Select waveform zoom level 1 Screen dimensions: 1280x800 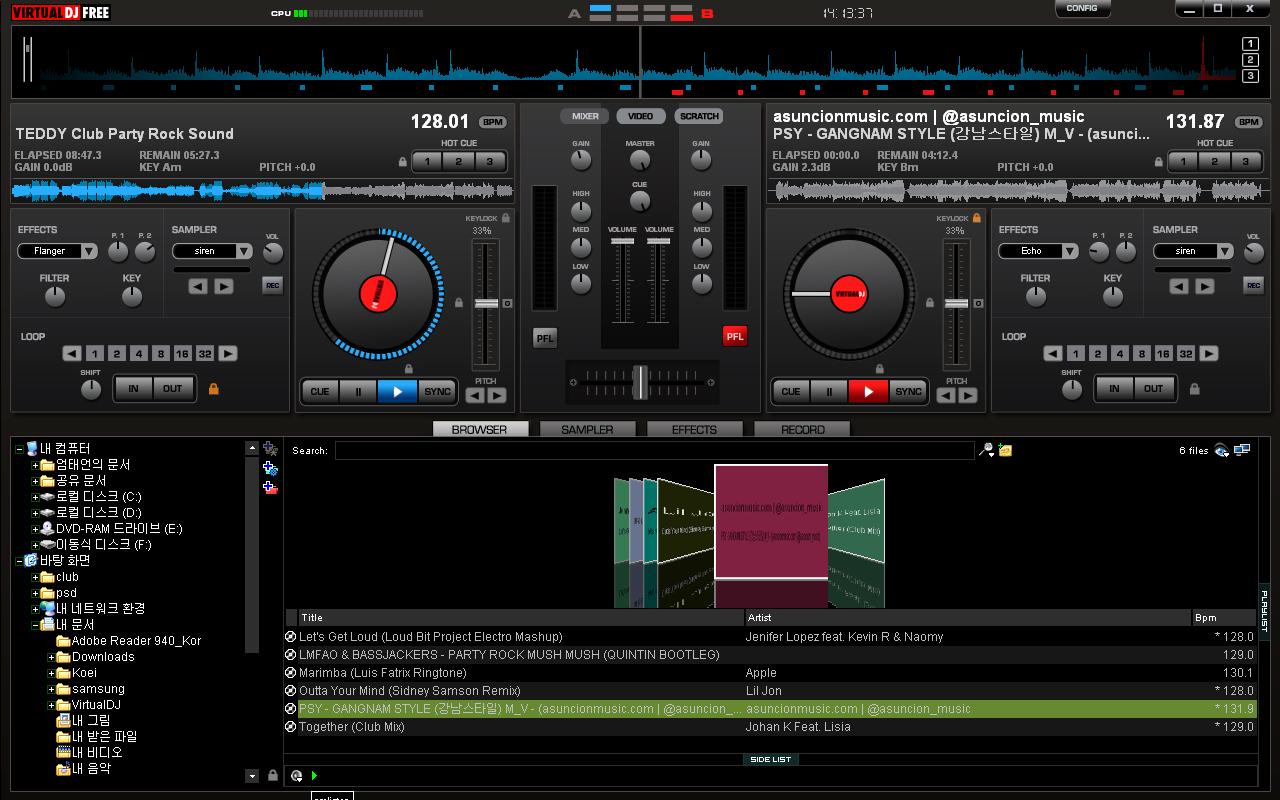tap(1250, 44)
